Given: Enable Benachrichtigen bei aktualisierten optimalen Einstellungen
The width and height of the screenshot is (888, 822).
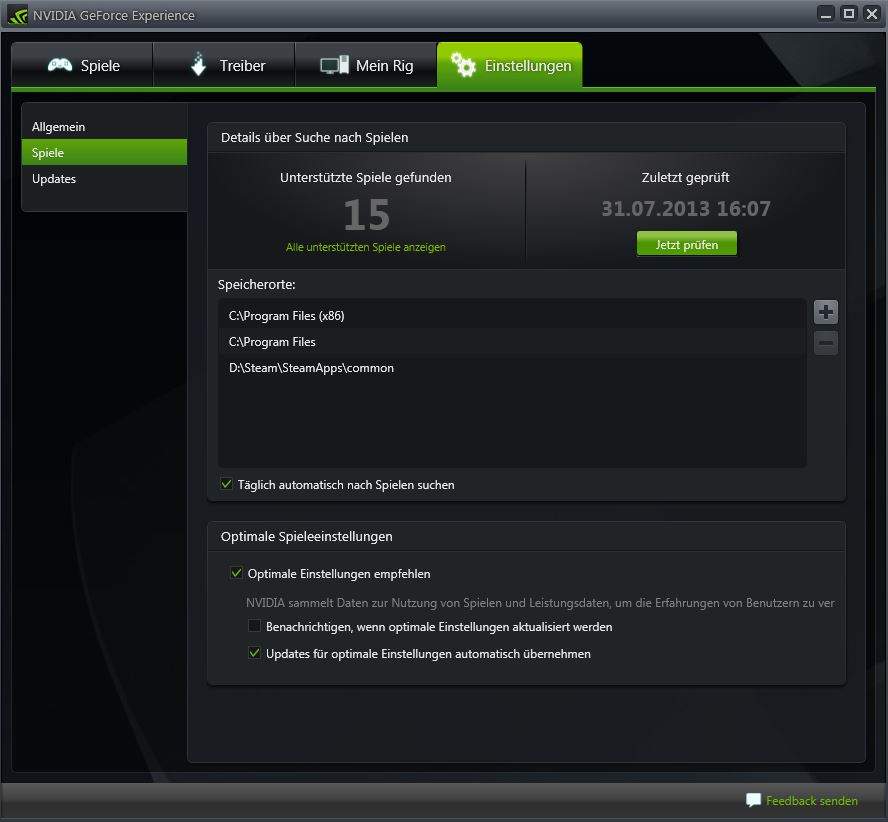Looking at the screenshot, I should pos(253,626).
